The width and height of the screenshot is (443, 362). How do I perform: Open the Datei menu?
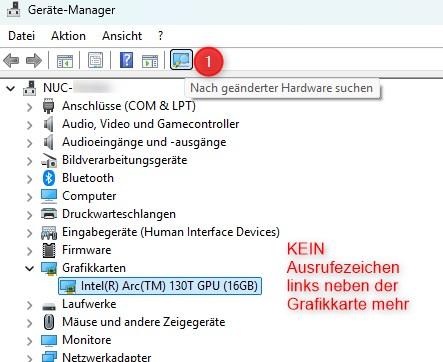pyautogui.click(x=21, y=36)
